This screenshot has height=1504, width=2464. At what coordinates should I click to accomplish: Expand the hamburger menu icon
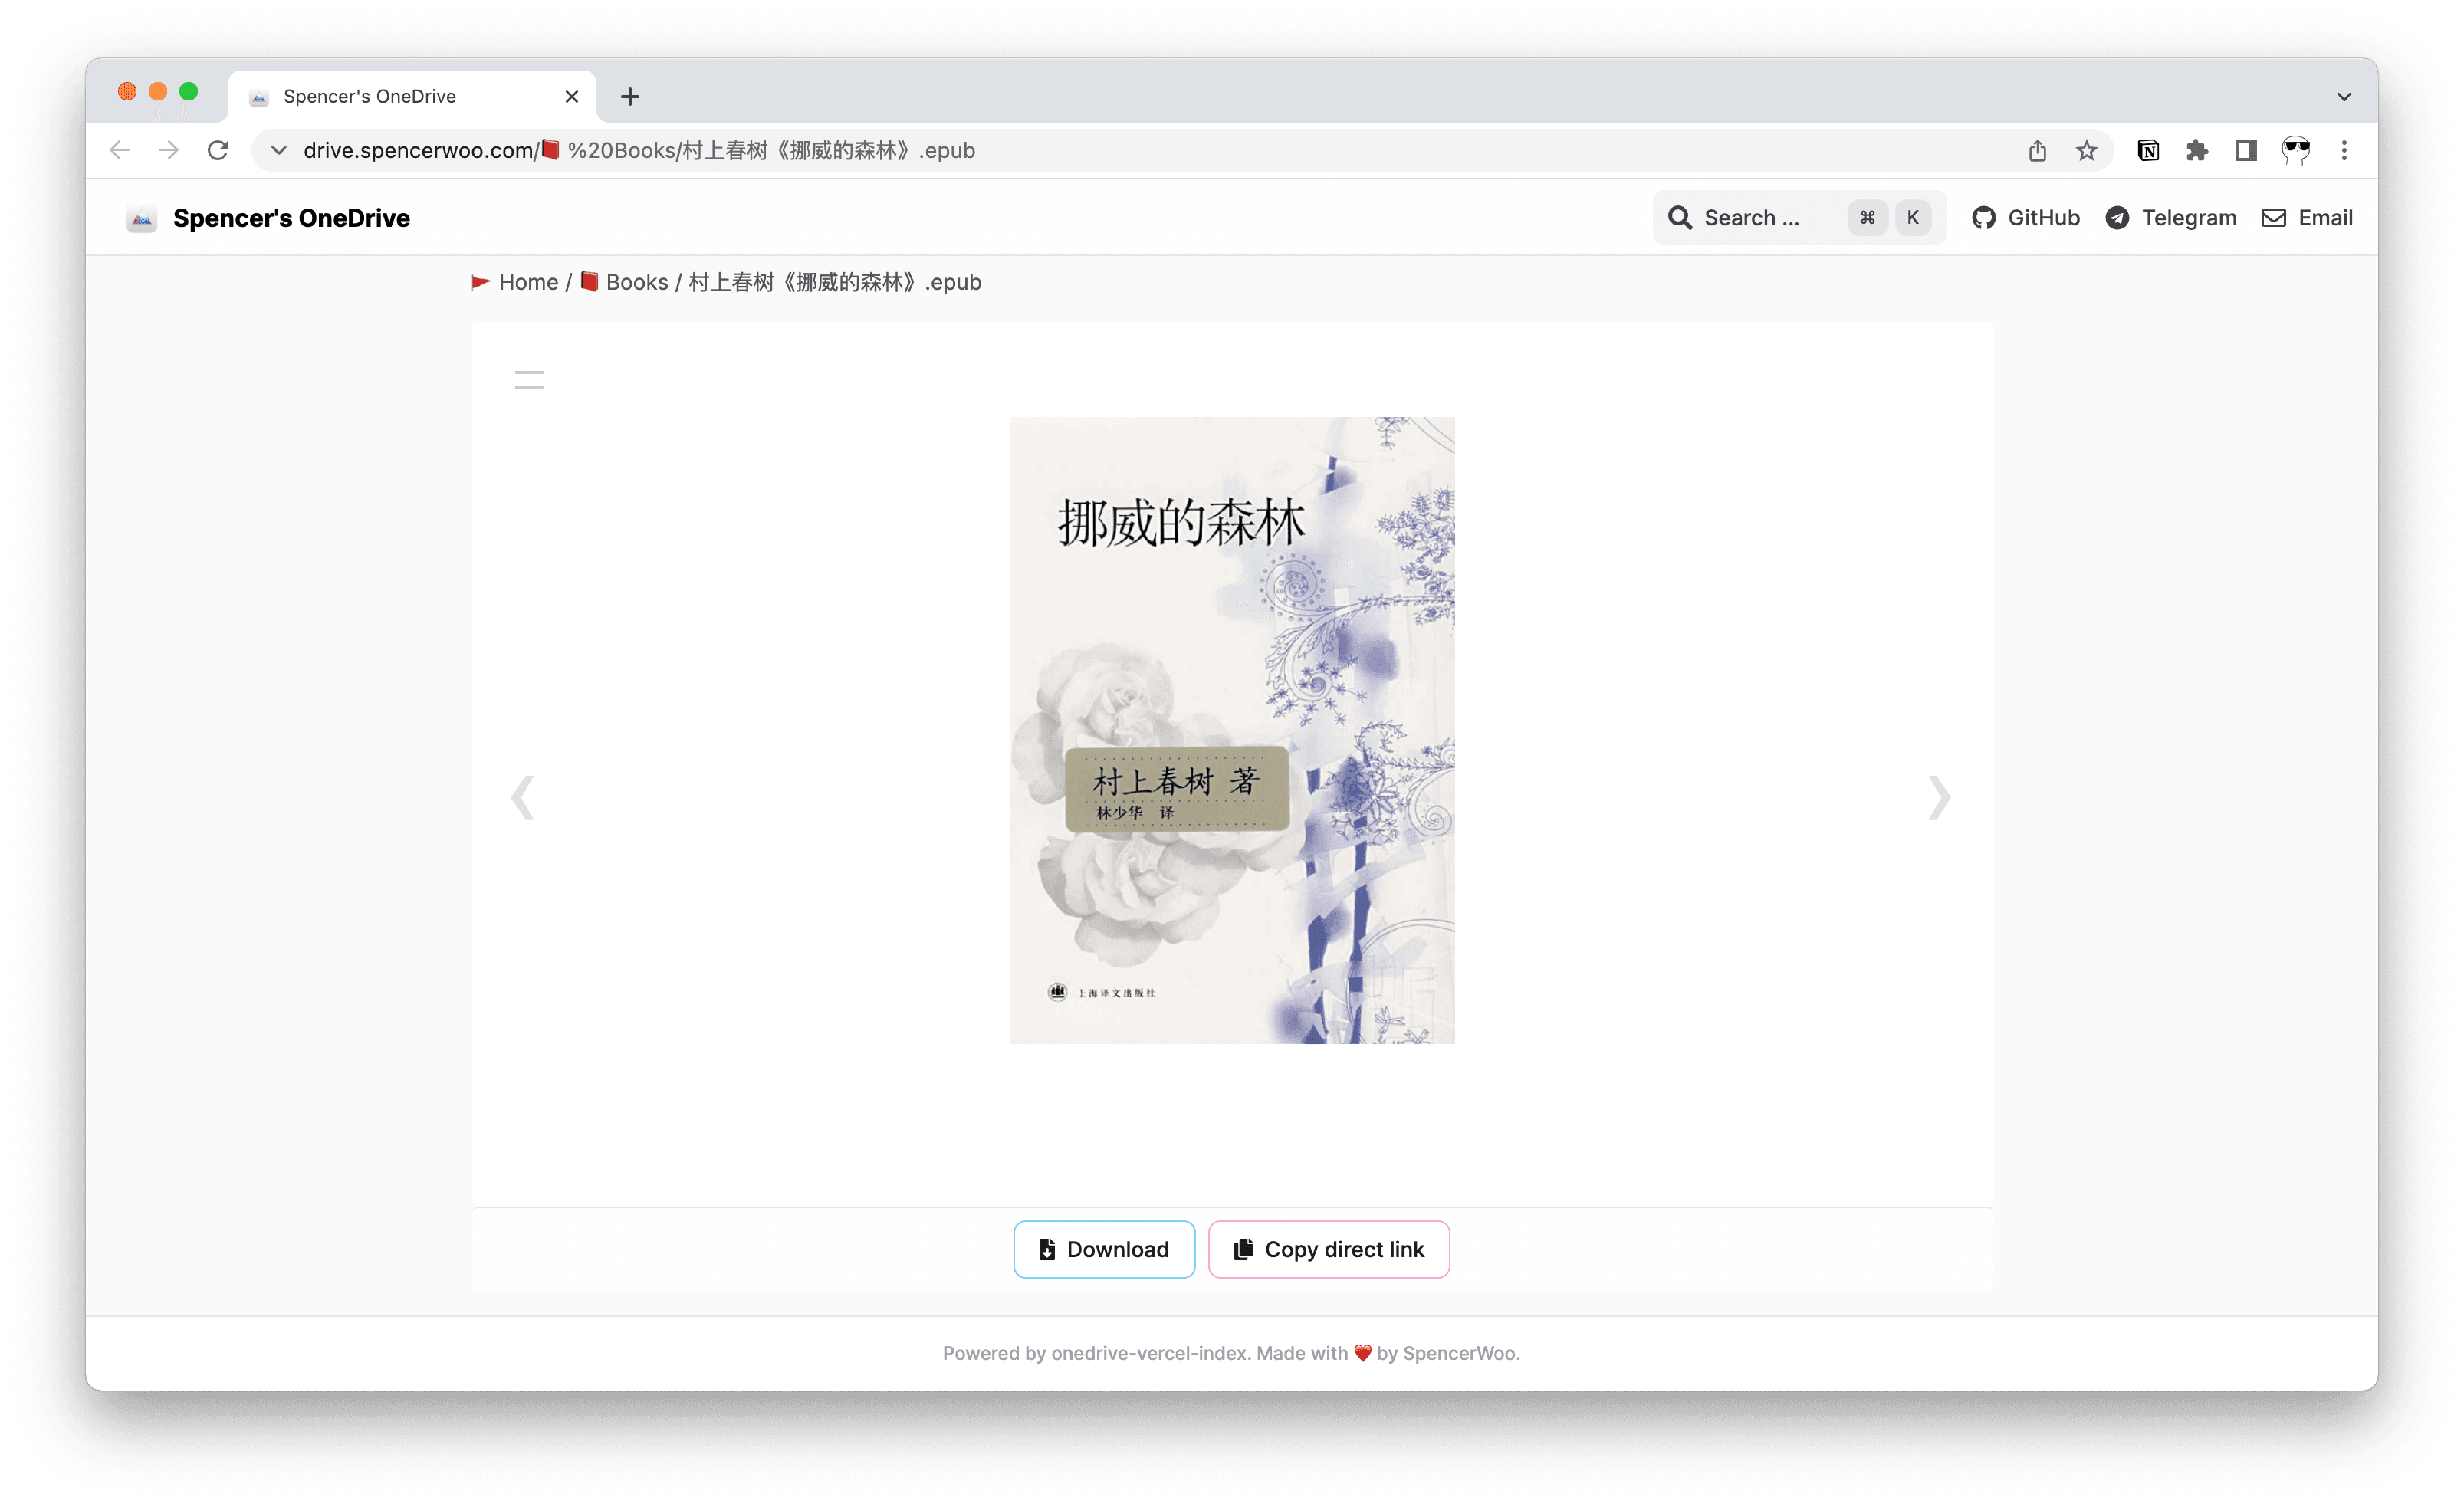pos(528,380)
